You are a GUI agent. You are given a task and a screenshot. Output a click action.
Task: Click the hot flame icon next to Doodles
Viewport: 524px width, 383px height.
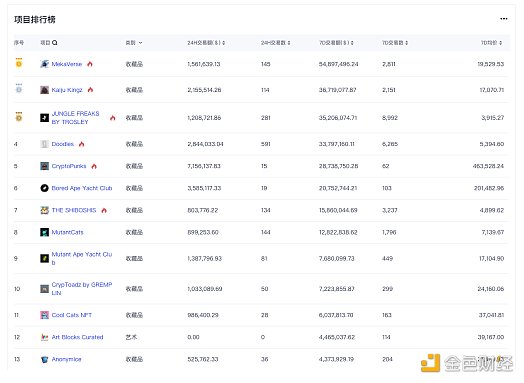click(x=82, y=144)
